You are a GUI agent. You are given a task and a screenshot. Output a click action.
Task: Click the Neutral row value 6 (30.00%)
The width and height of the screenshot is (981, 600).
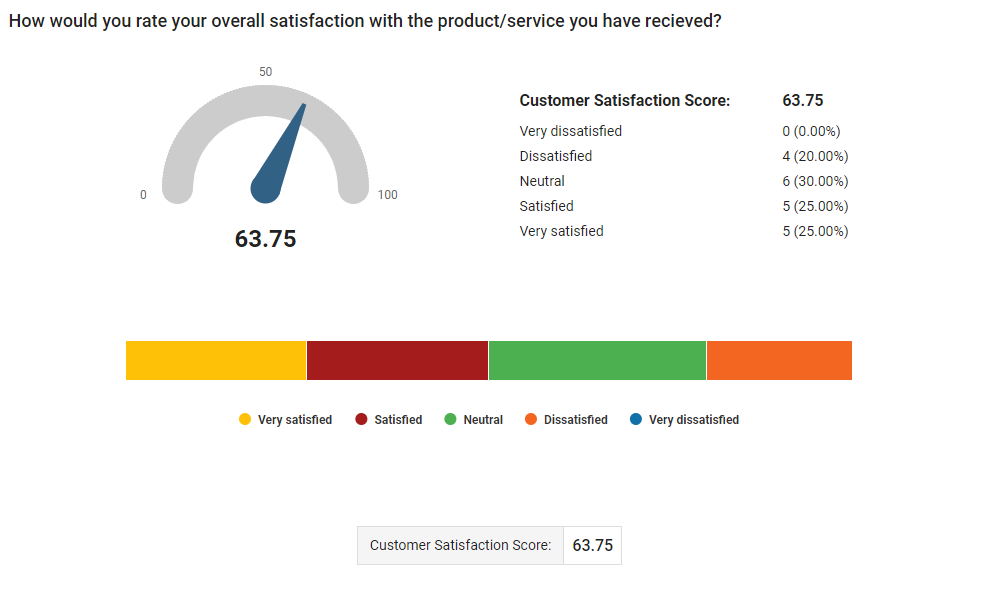click(x=815, y=181)
